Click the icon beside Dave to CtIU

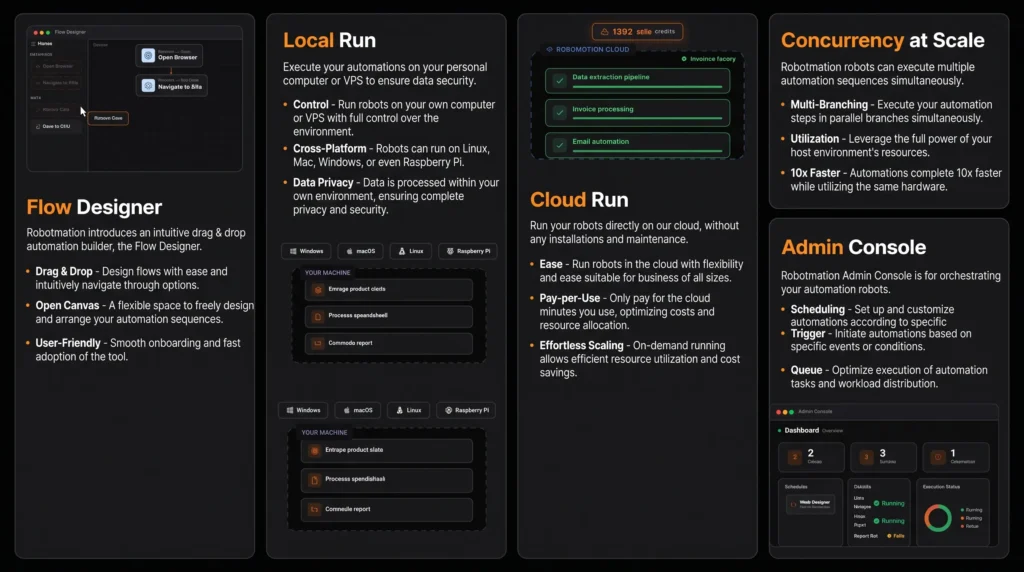38,126
